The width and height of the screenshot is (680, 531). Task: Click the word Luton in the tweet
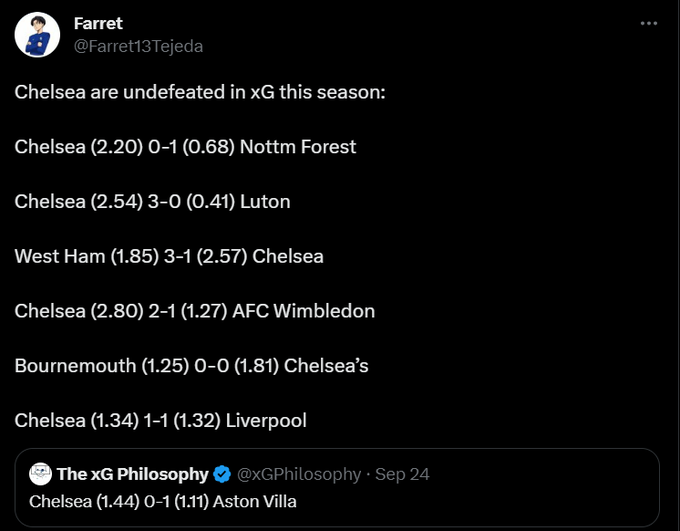(265, 202)
